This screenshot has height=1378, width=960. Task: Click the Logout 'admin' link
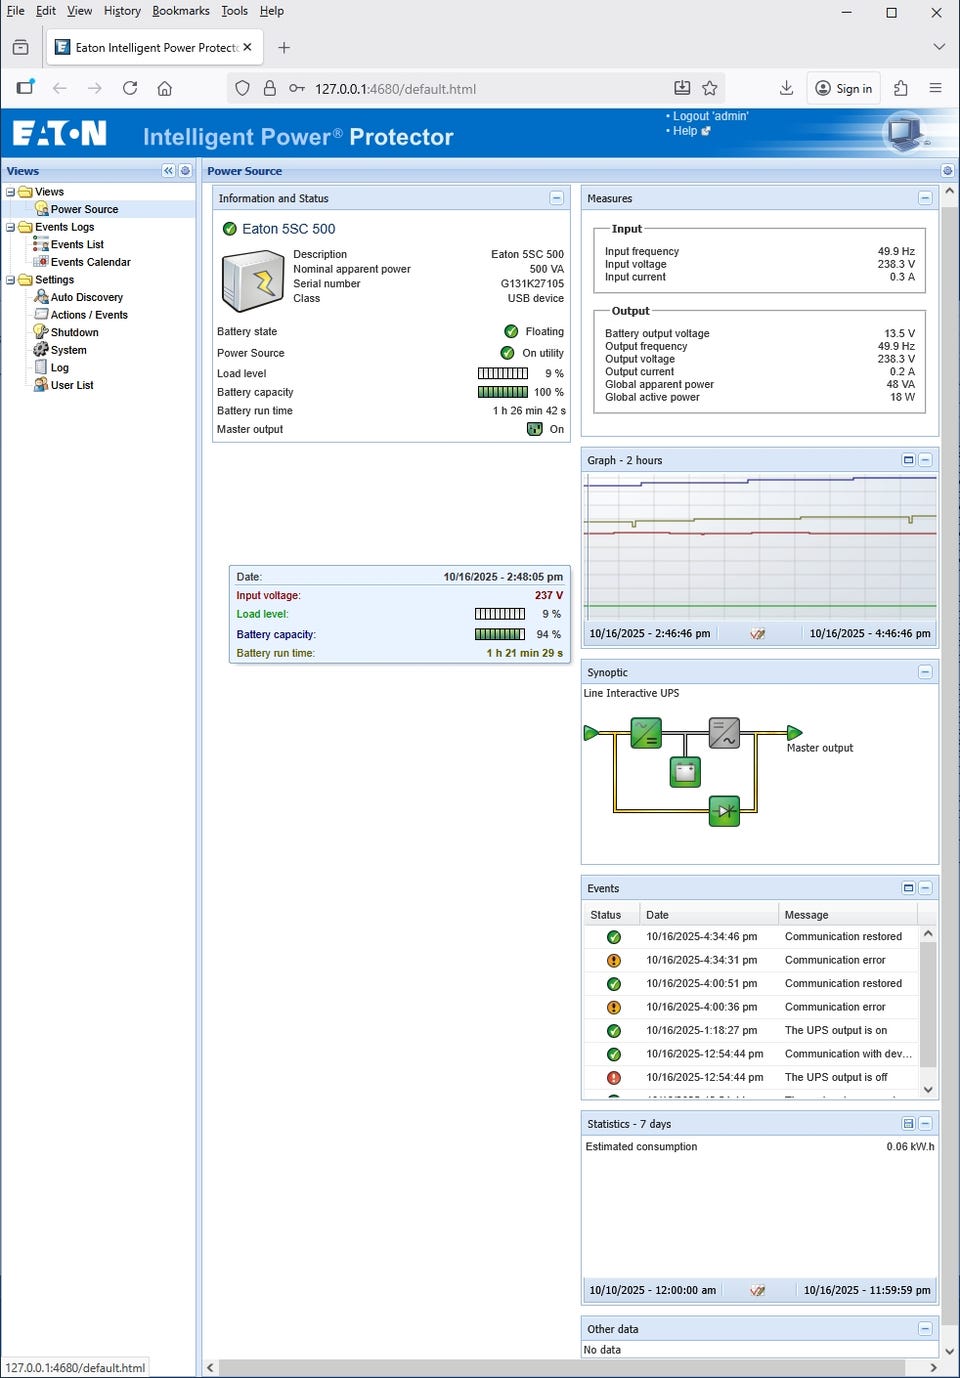point(710,116)
